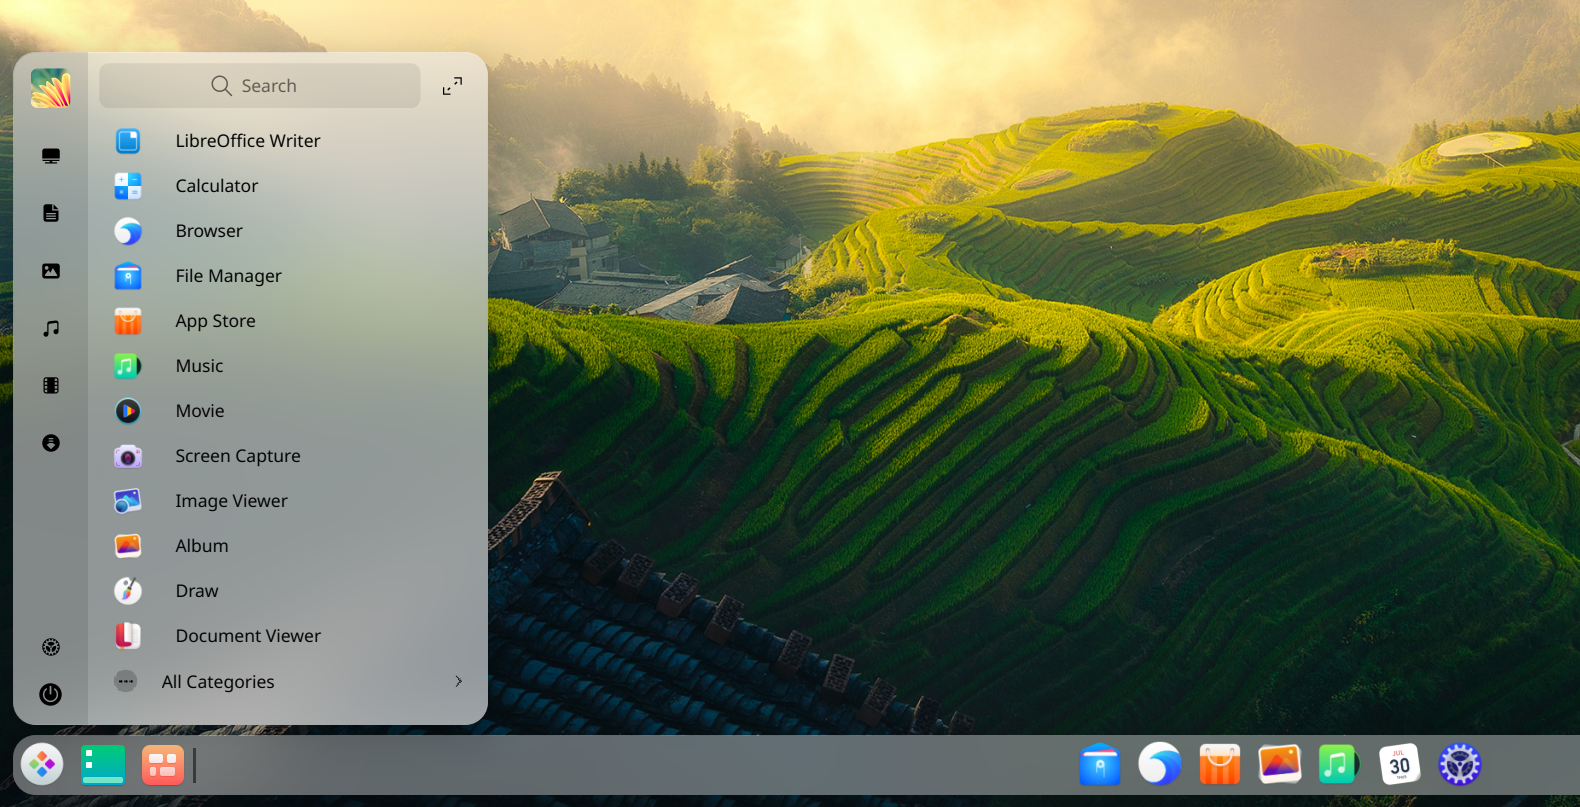Expand All Categories chevron arrow
The width and height of the screenshot is (1580, 807).
tap(458, 681)
